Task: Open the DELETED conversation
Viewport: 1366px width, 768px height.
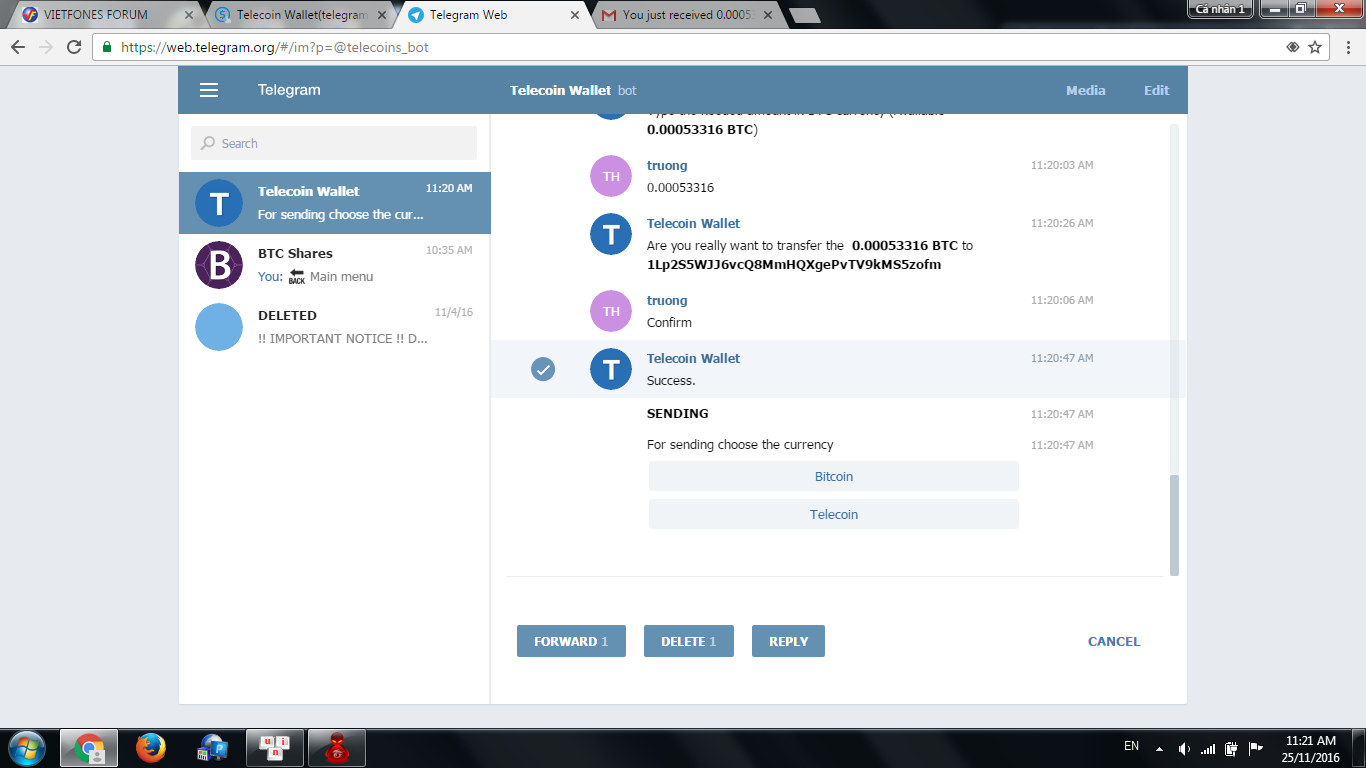Action: (335, 327)
